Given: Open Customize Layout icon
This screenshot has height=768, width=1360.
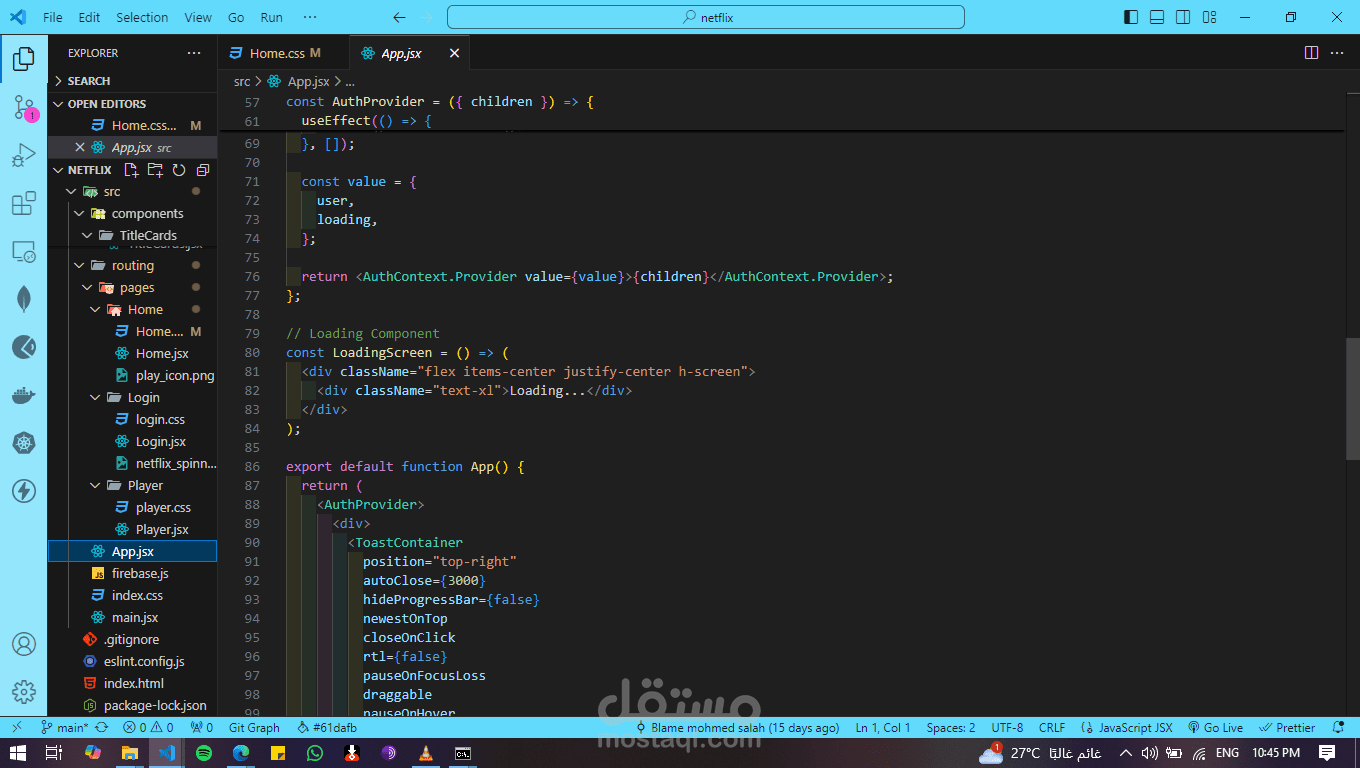Looking at the screenshot, I should click(x=1209, y=17).
